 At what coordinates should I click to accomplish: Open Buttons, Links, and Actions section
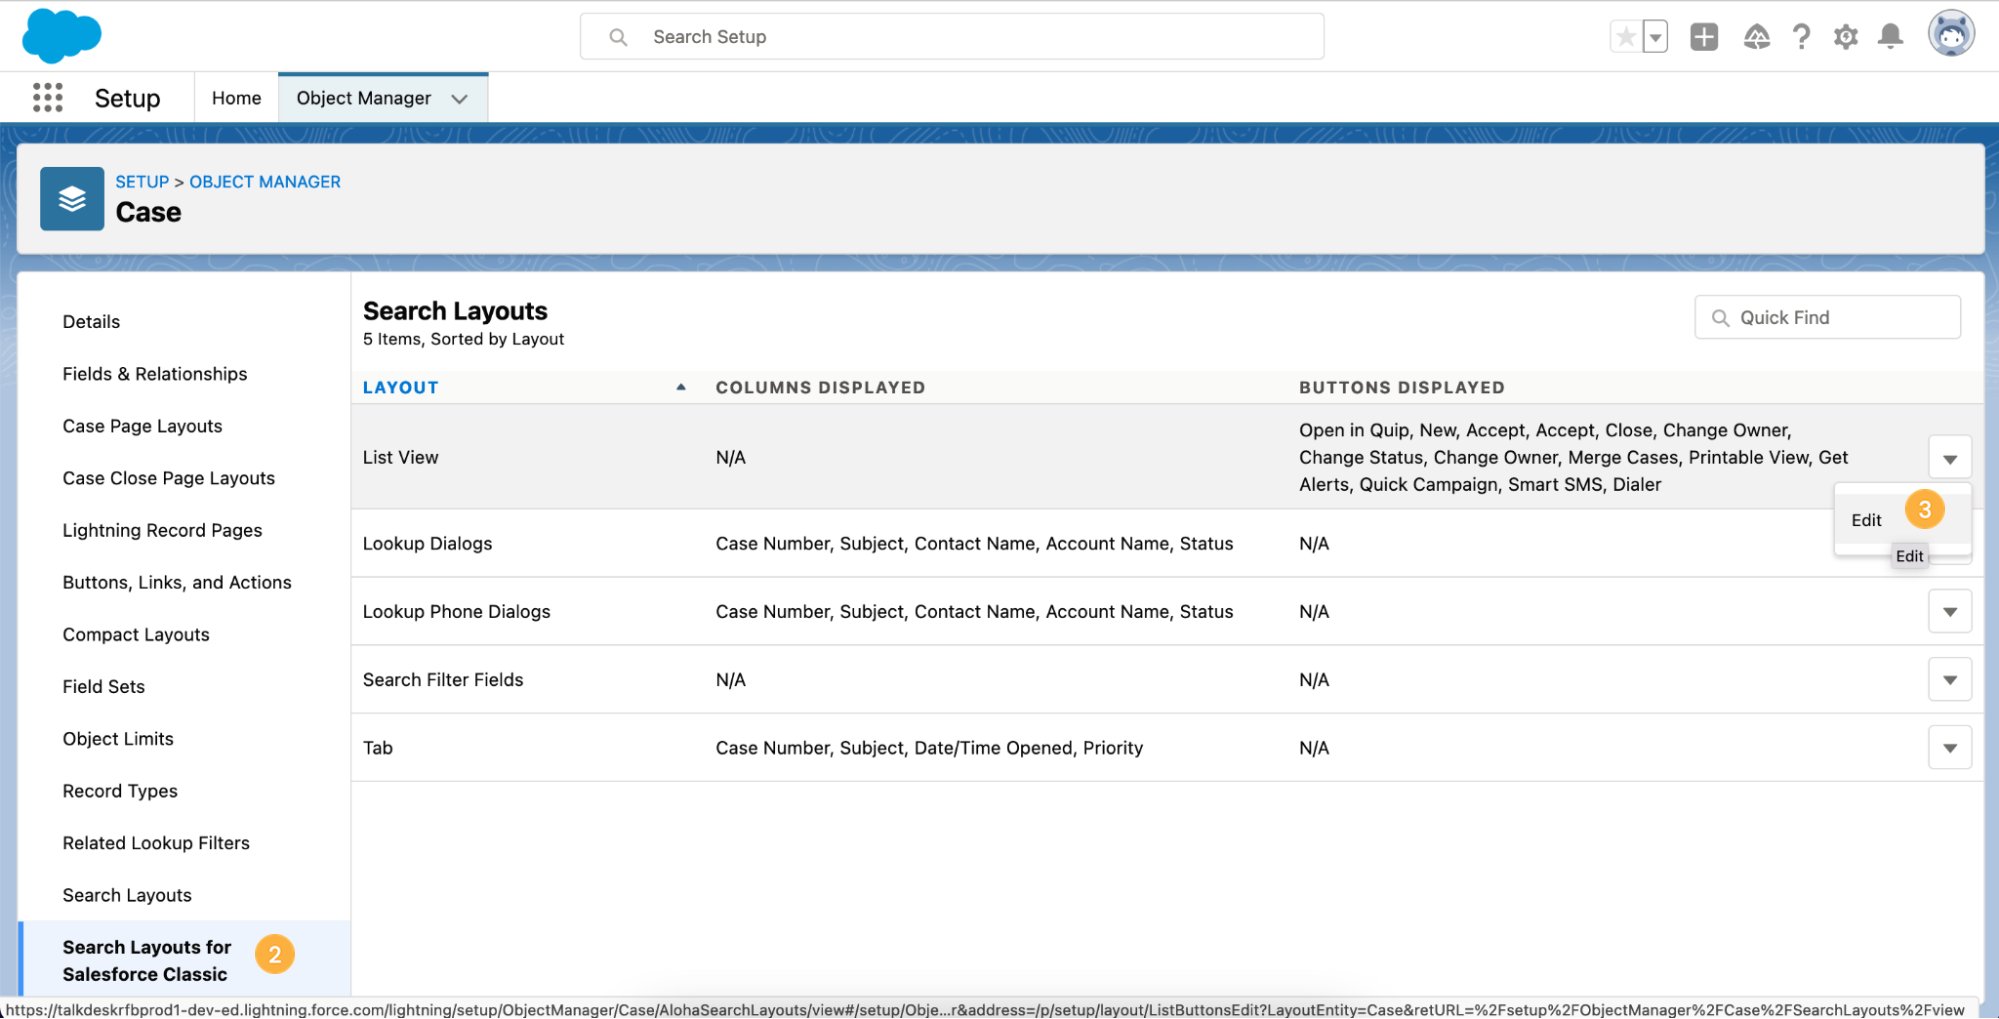[x=177, y=582]
